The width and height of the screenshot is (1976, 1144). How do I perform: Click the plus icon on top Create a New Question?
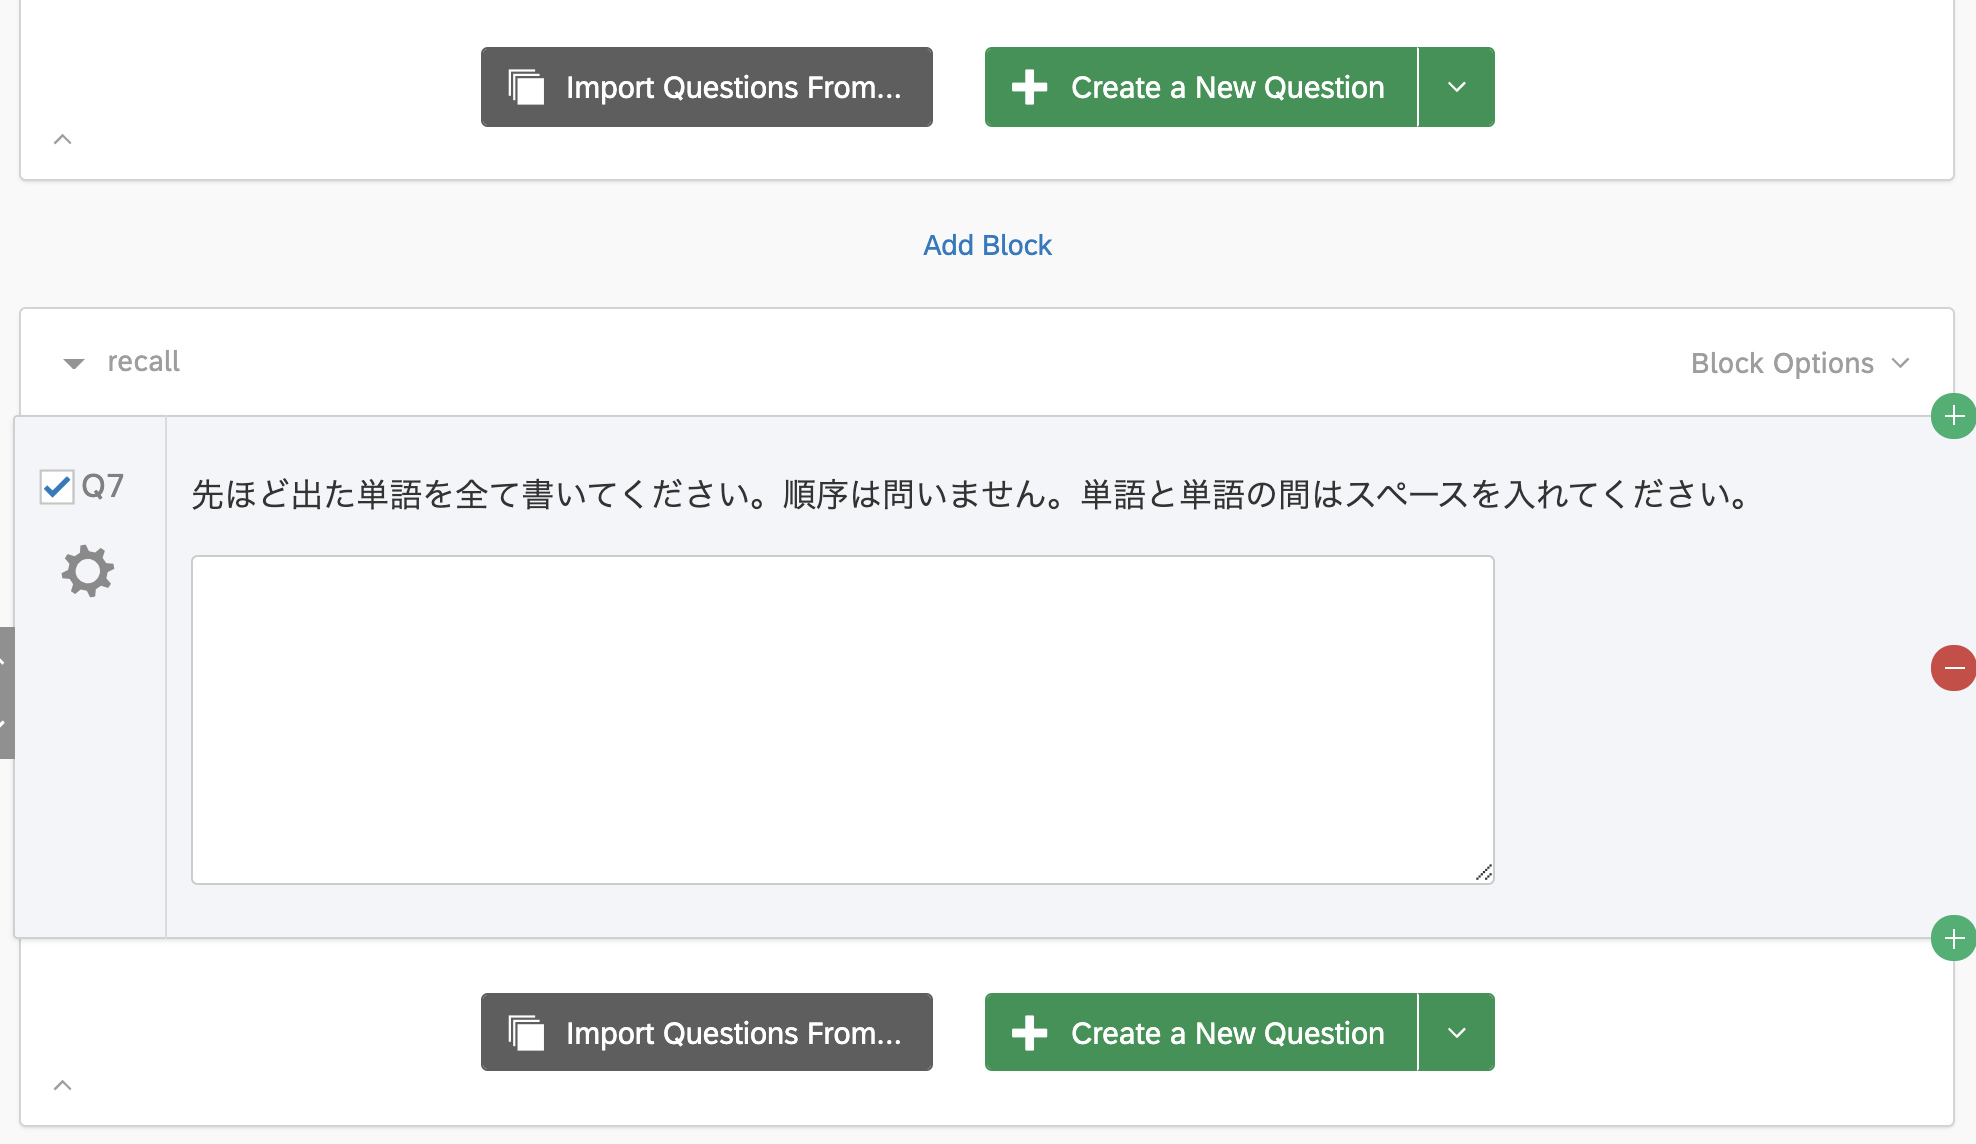tap(1029, 87)
